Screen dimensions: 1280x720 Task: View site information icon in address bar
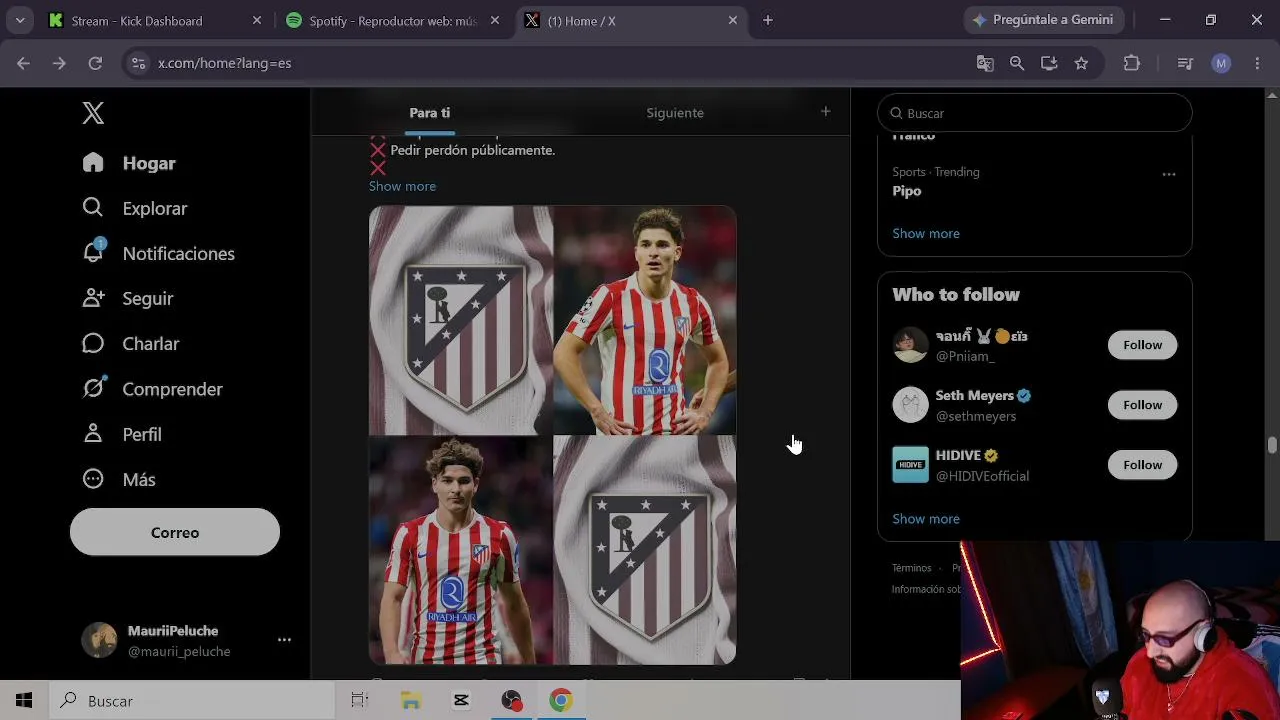(138, 63)
